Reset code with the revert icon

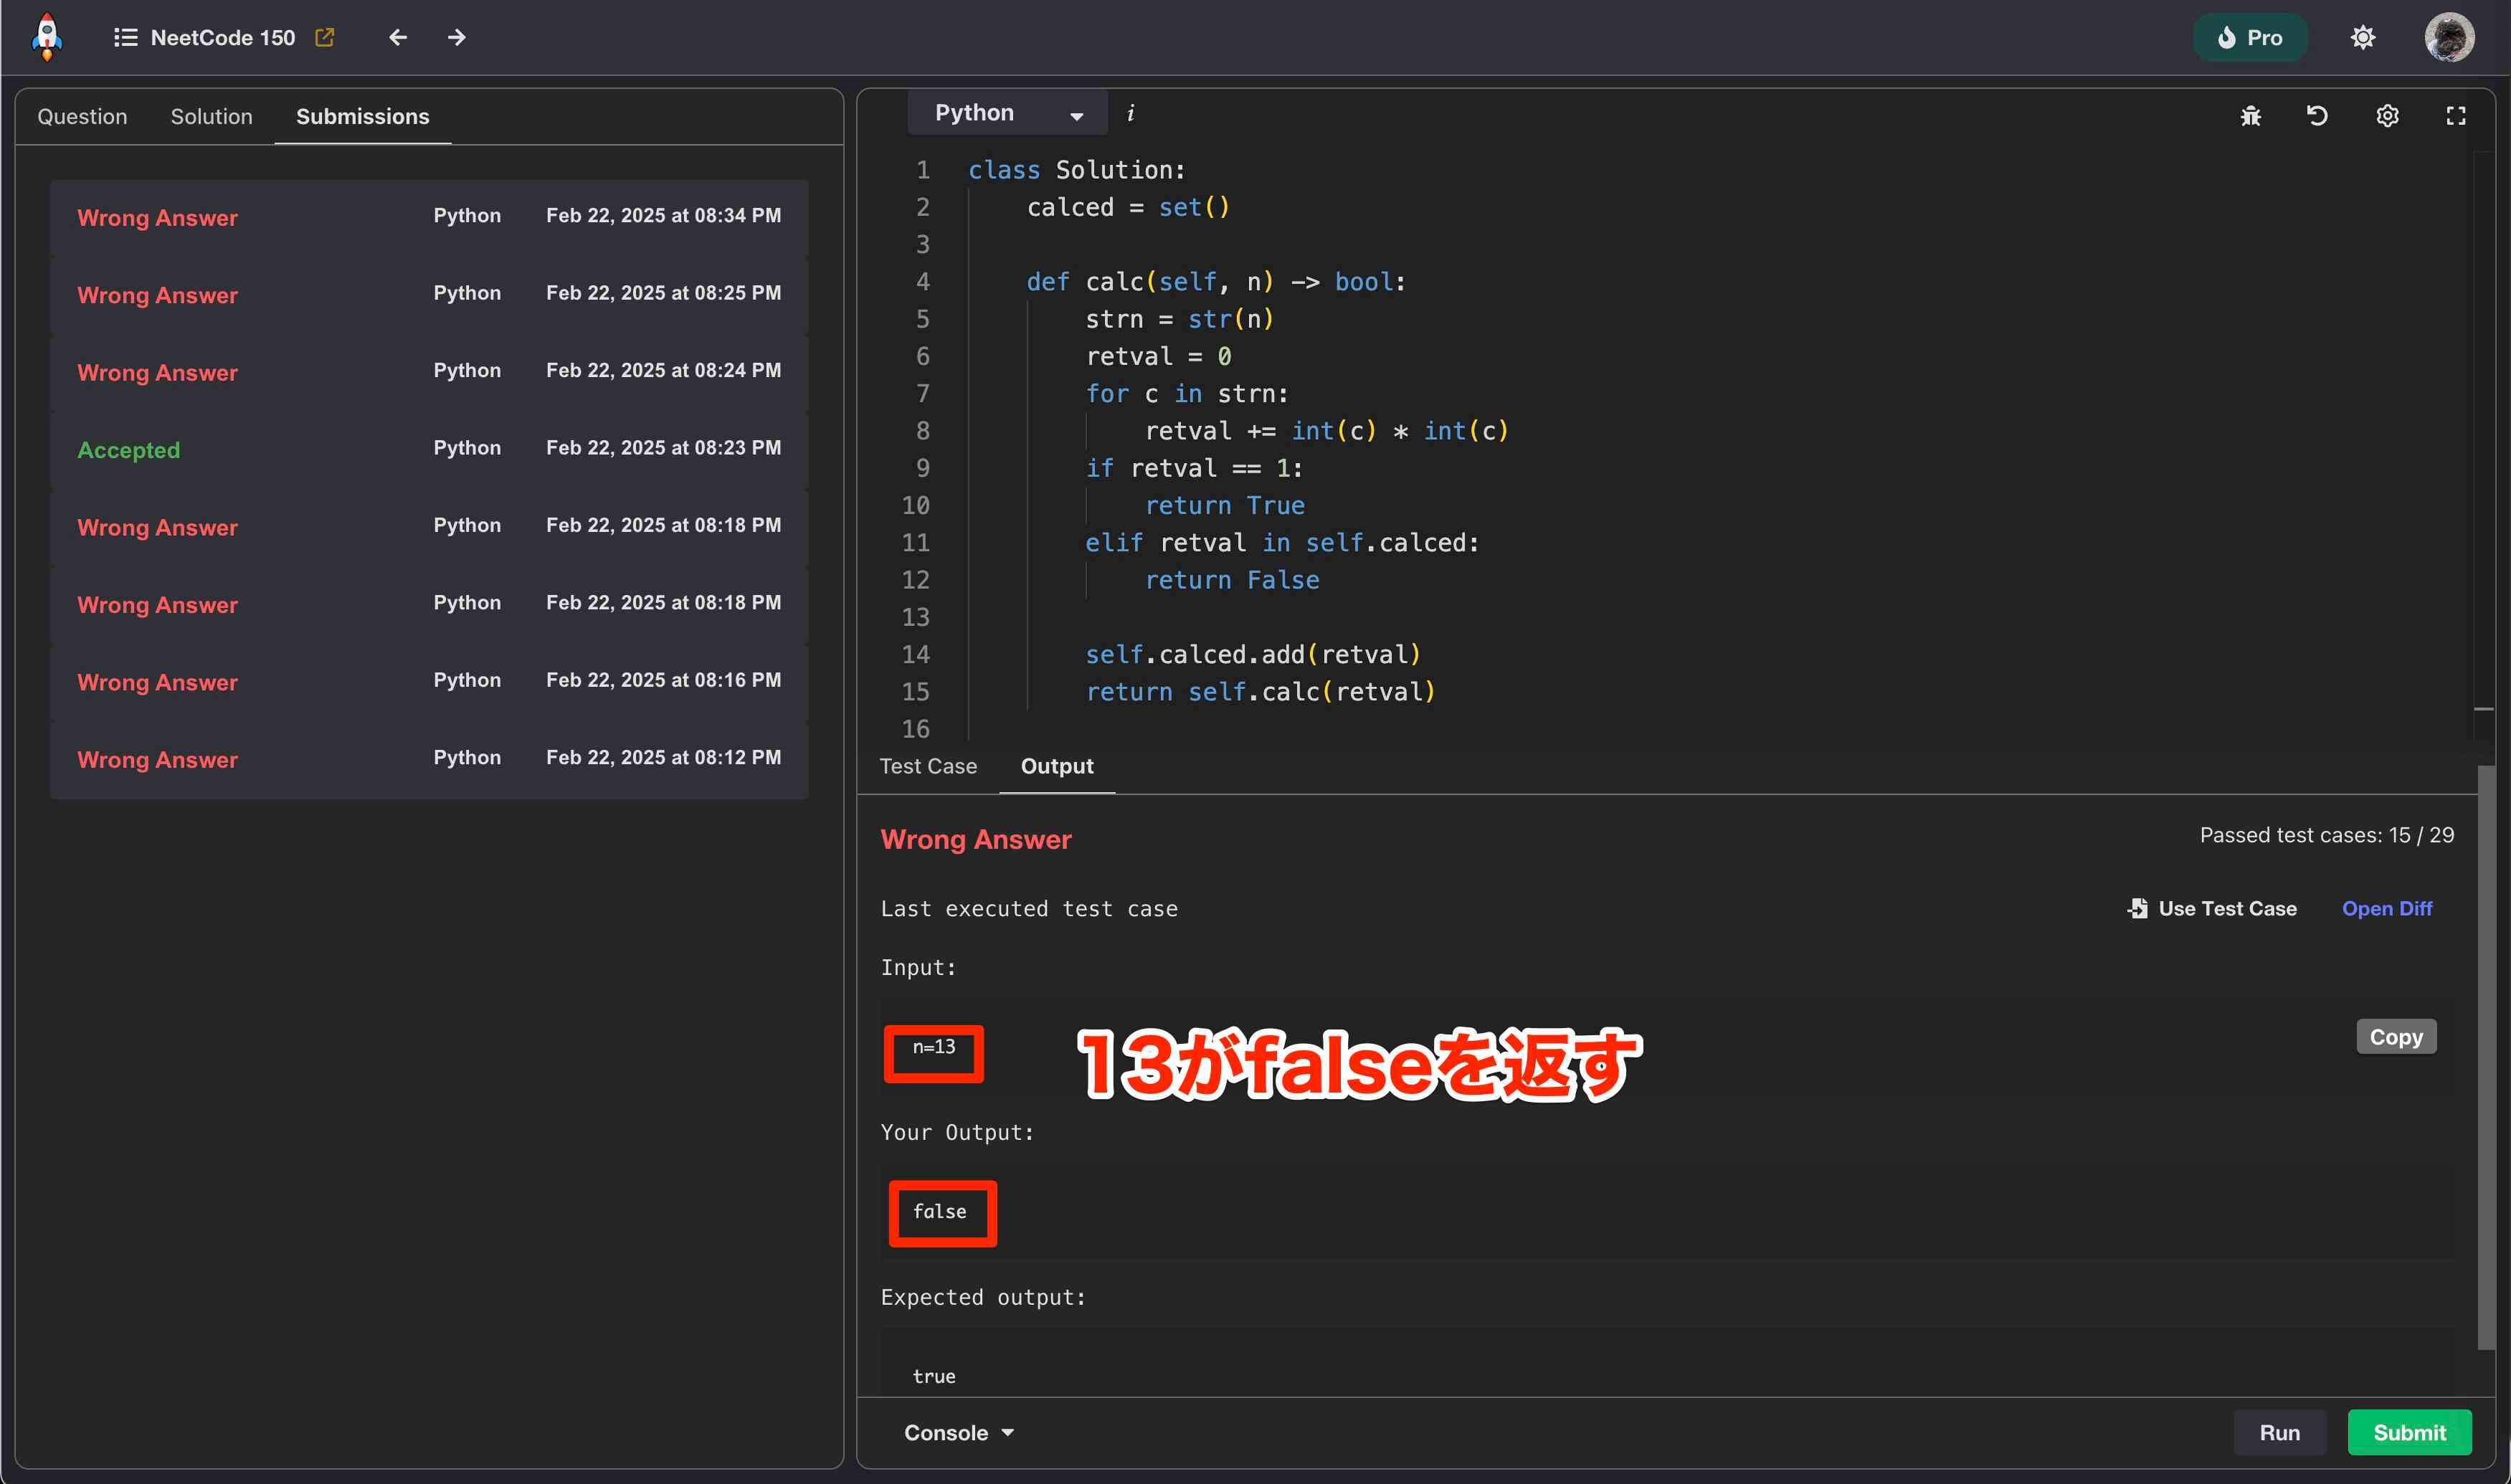pyautogui.click(x=2317, y=116)
